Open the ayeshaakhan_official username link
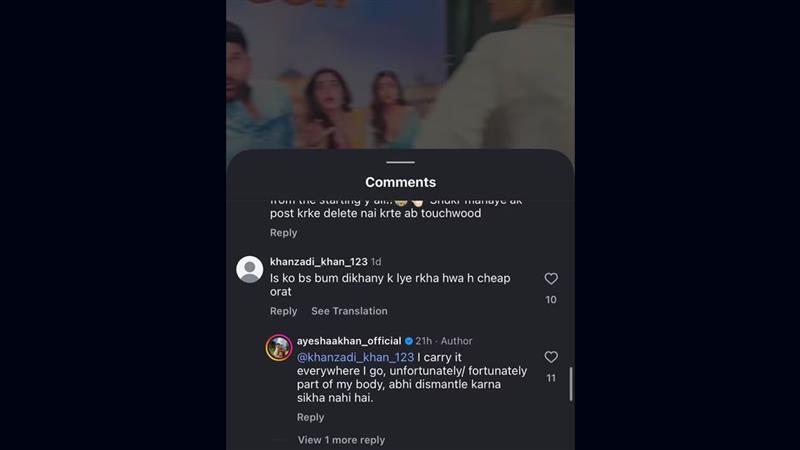Viewport: 800px width, 450px height. tap(349, 341)
